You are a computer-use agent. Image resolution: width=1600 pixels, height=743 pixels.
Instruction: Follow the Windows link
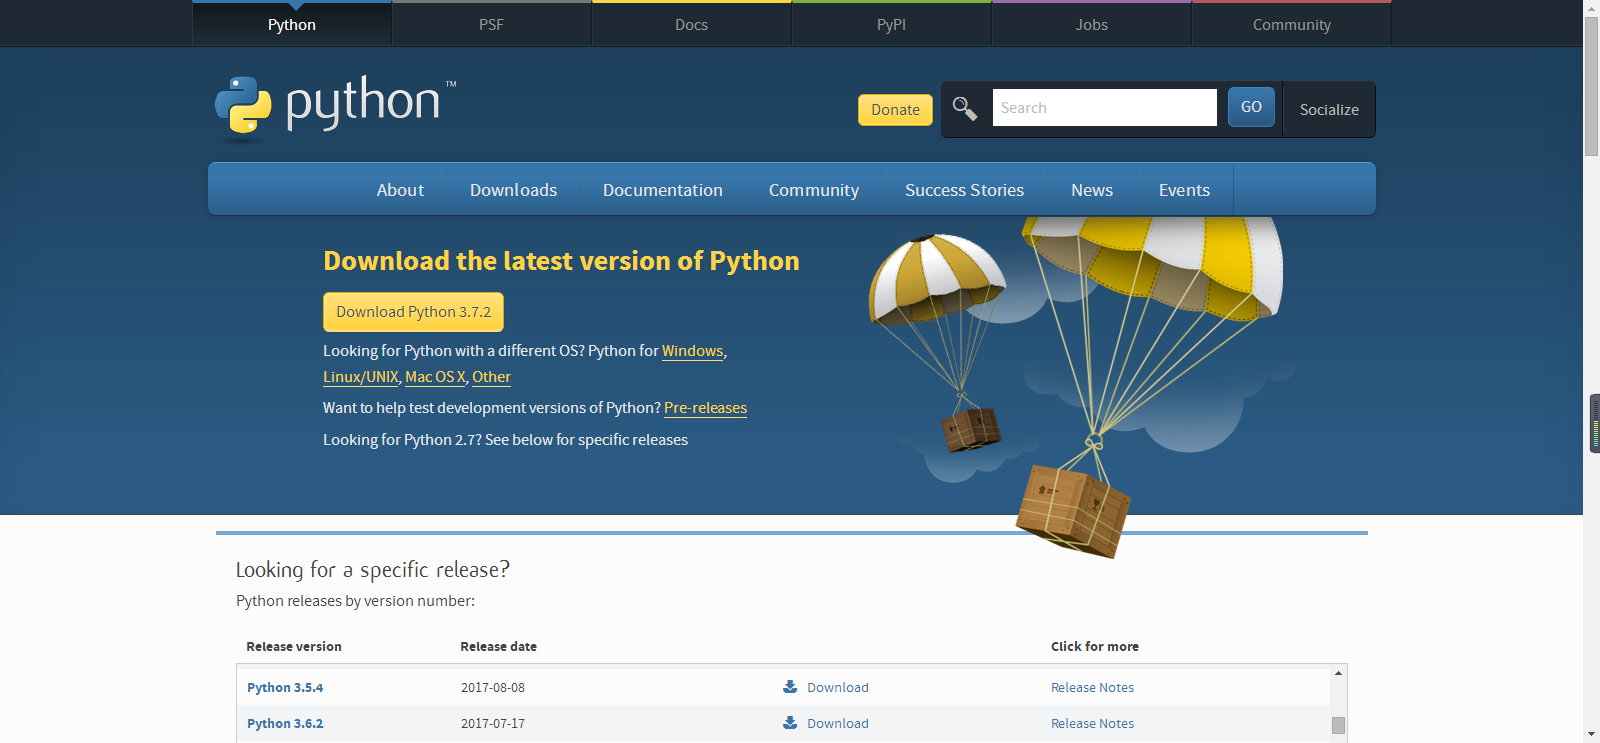[692, 351]
